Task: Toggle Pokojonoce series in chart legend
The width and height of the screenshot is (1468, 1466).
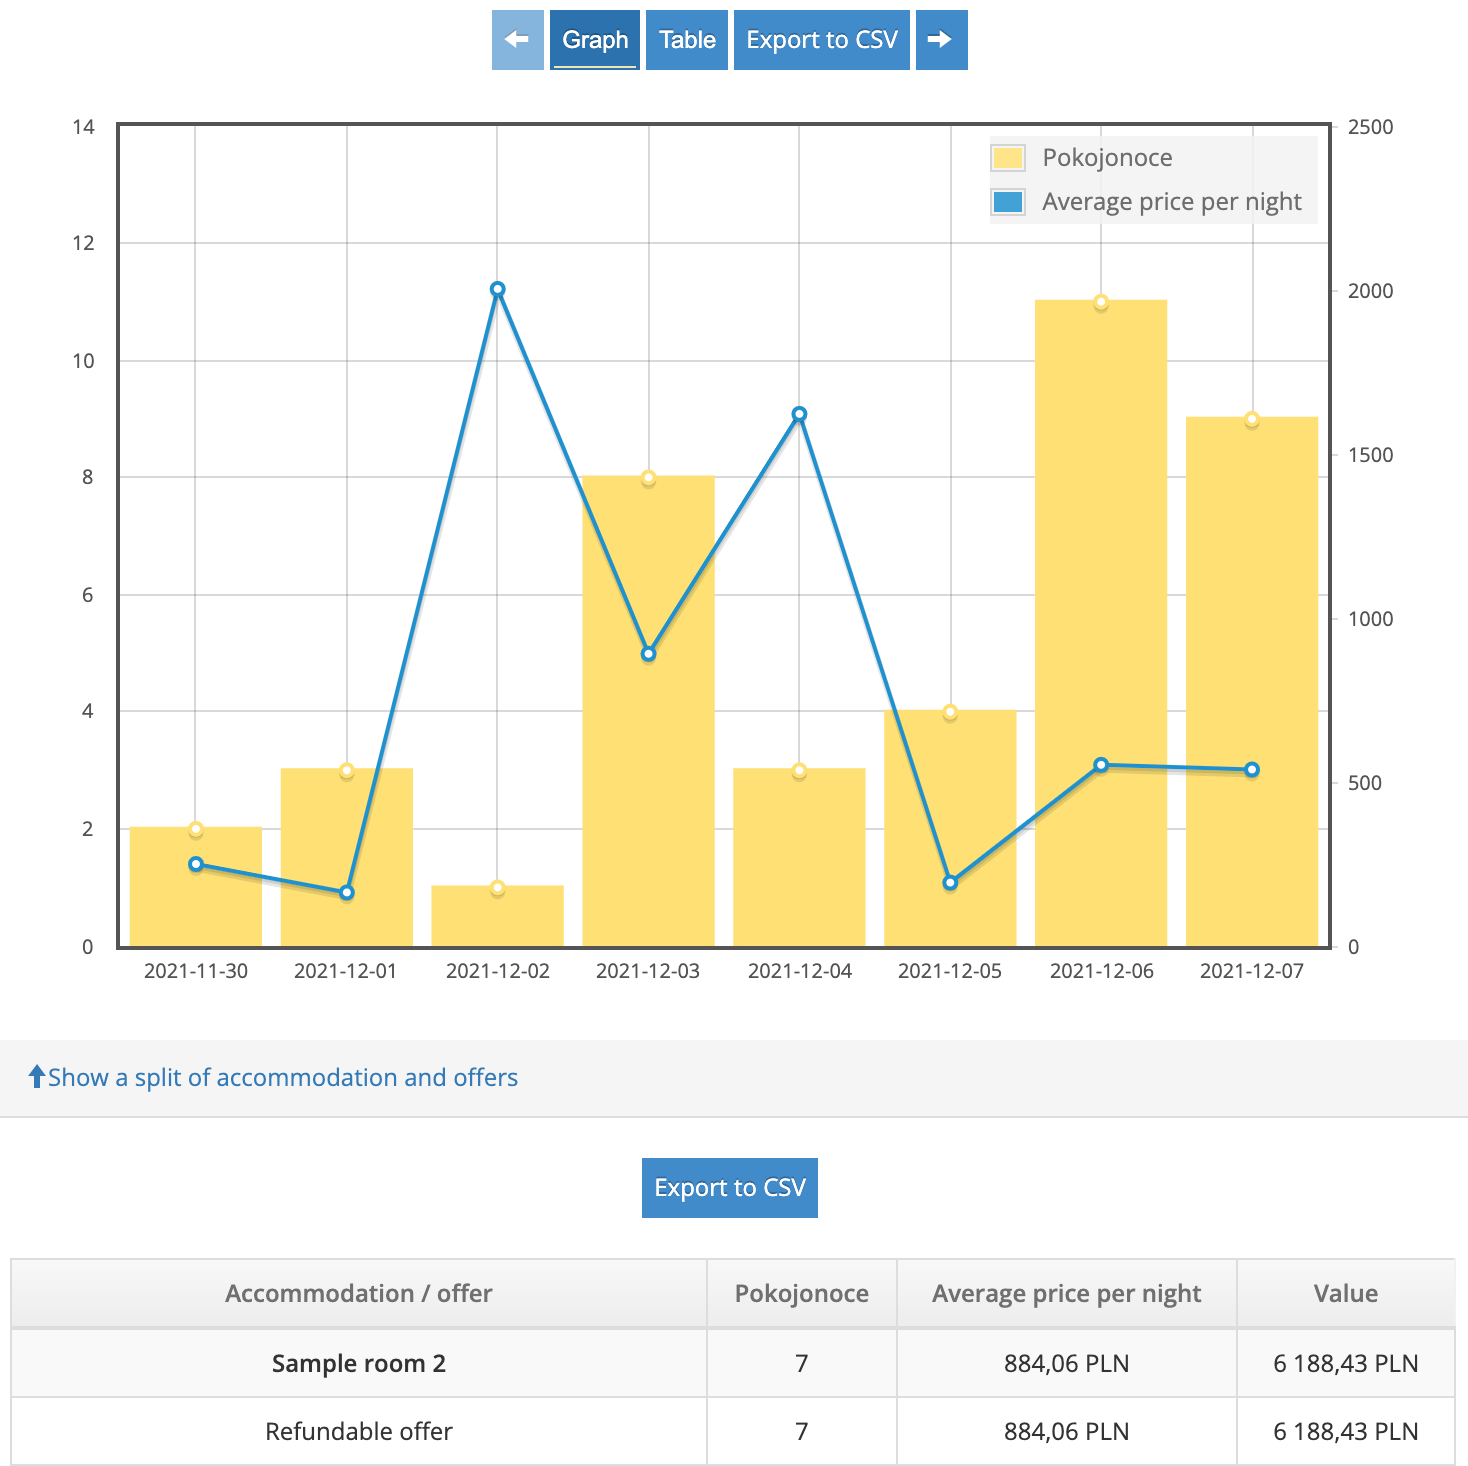Action: point(1106,158)
